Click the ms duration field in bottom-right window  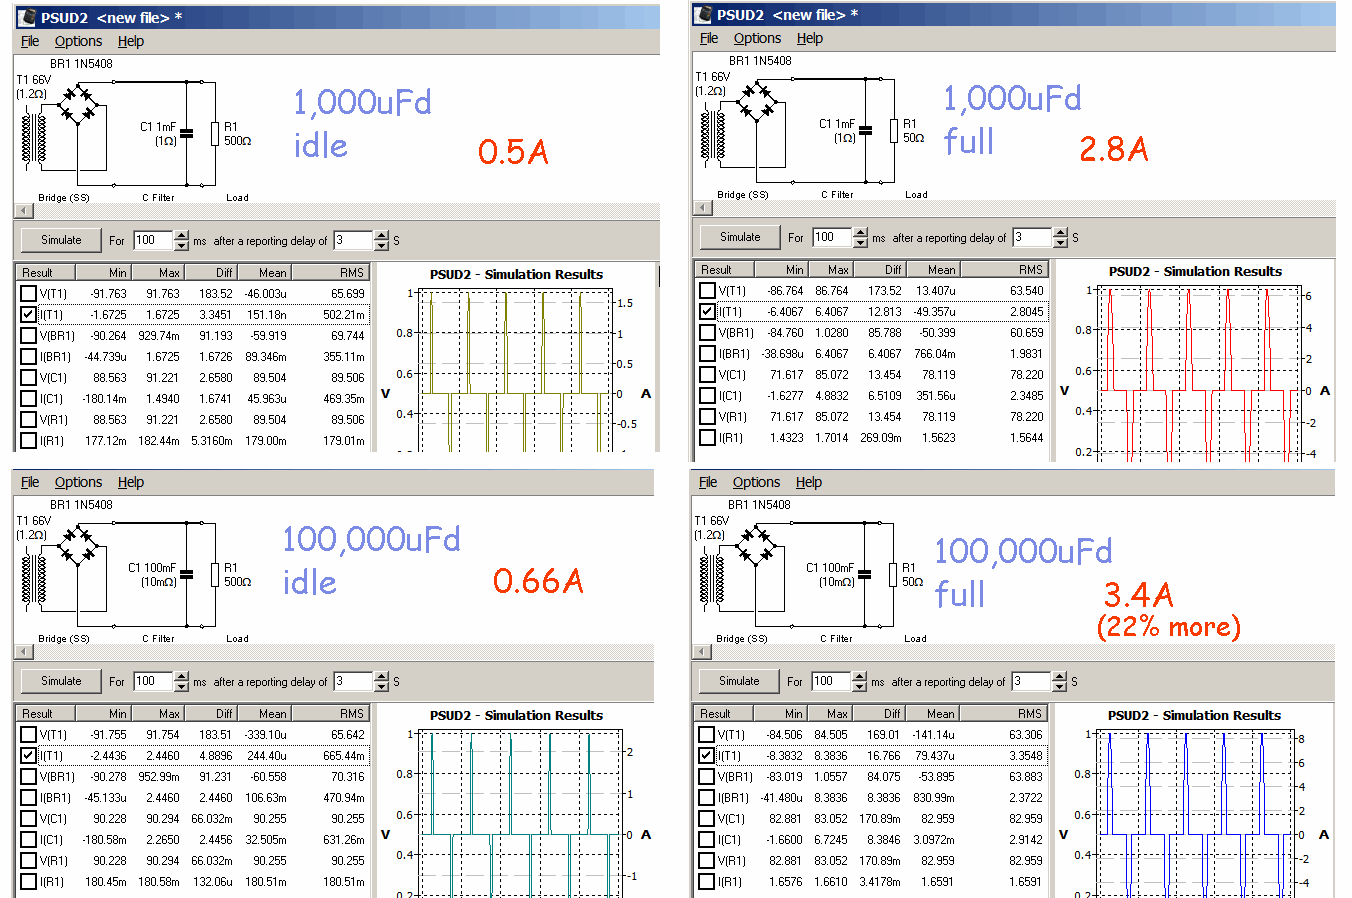pyautogui.click(x=832, y=681)
